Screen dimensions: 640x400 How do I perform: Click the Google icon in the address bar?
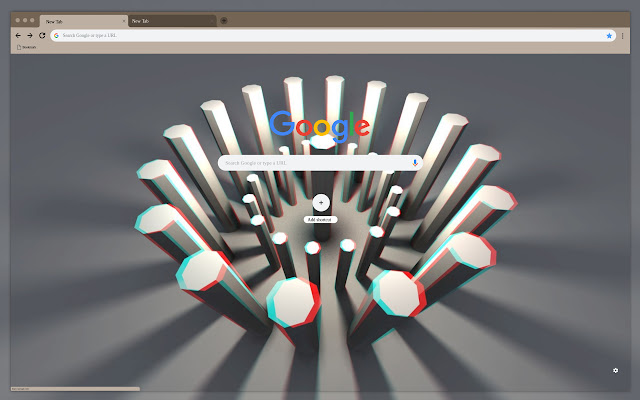(56, 36)
